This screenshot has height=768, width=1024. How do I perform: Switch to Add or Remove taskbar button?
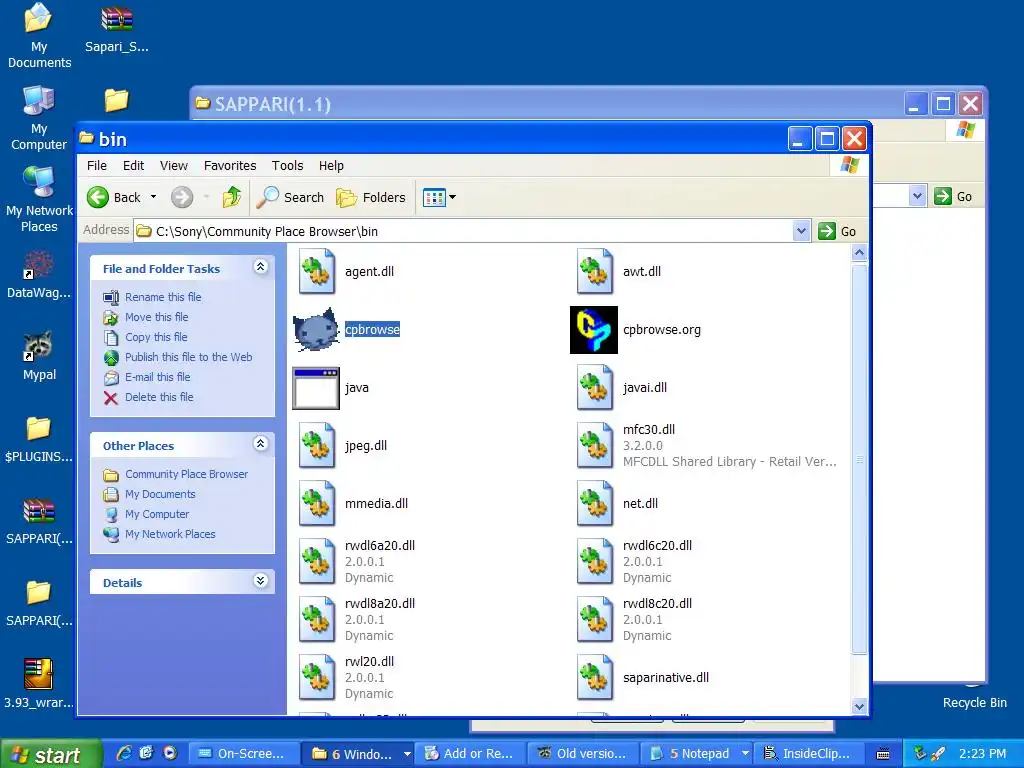coord(470,754)
